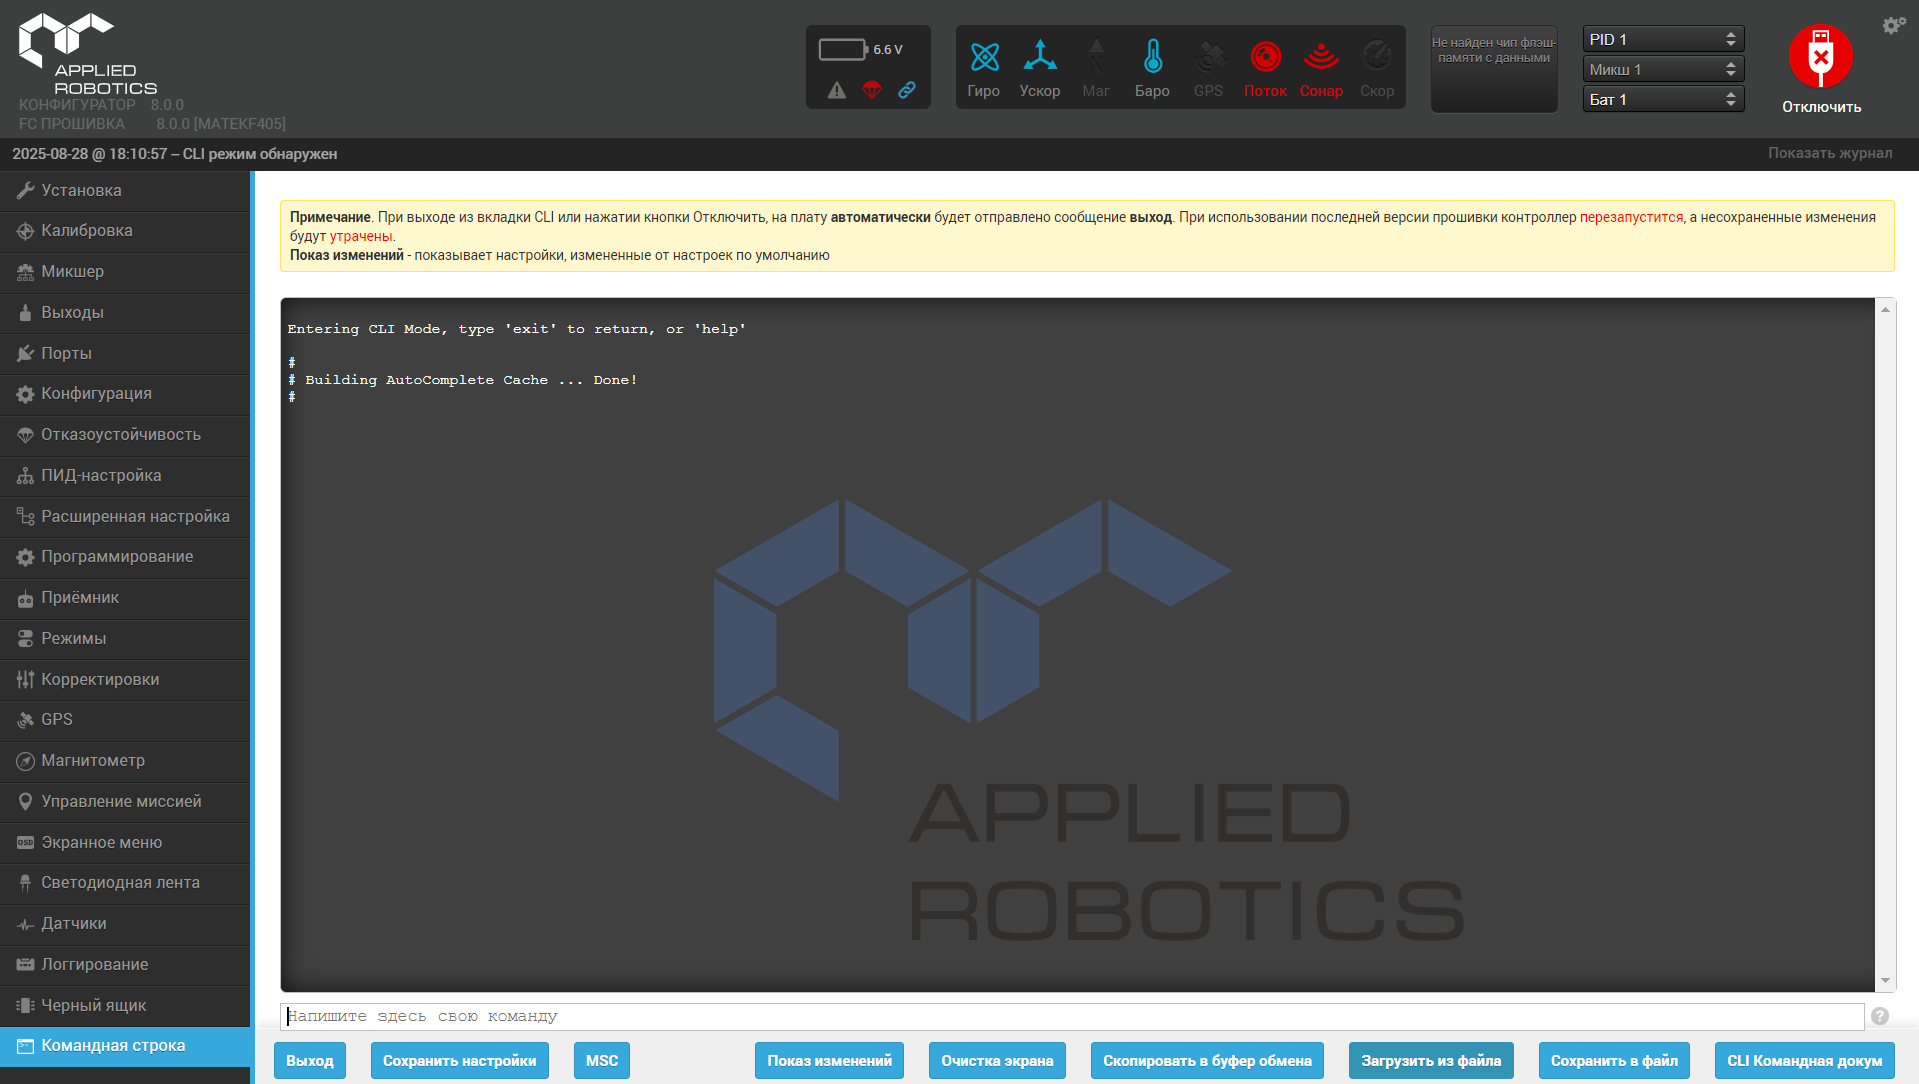
Task: Open the Микш 1 mixer profile dropdown
Action: pos(1662,69)
